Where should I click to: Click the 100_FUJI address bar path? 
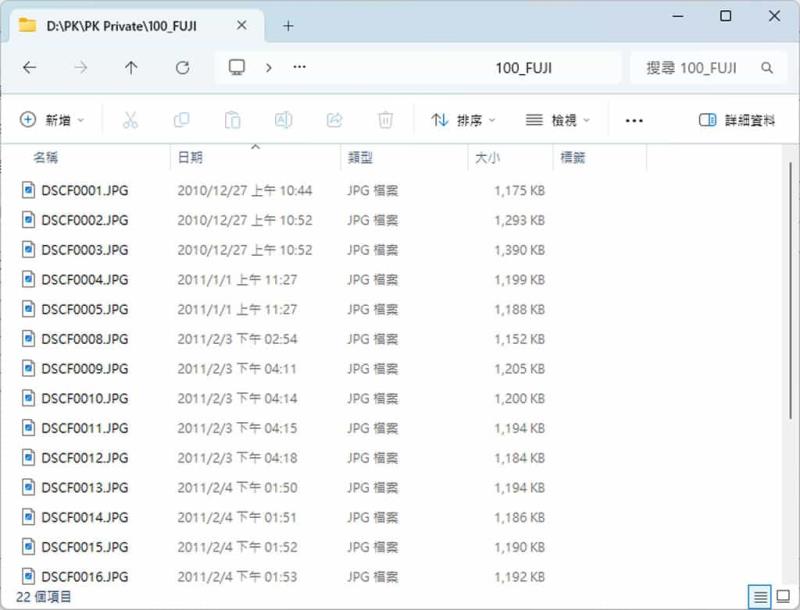coord(524,68)
